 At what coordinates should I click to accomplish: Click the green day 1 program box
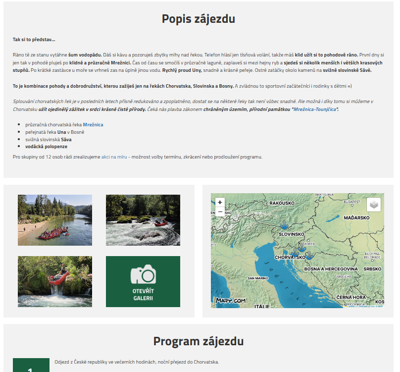point(31,365)
